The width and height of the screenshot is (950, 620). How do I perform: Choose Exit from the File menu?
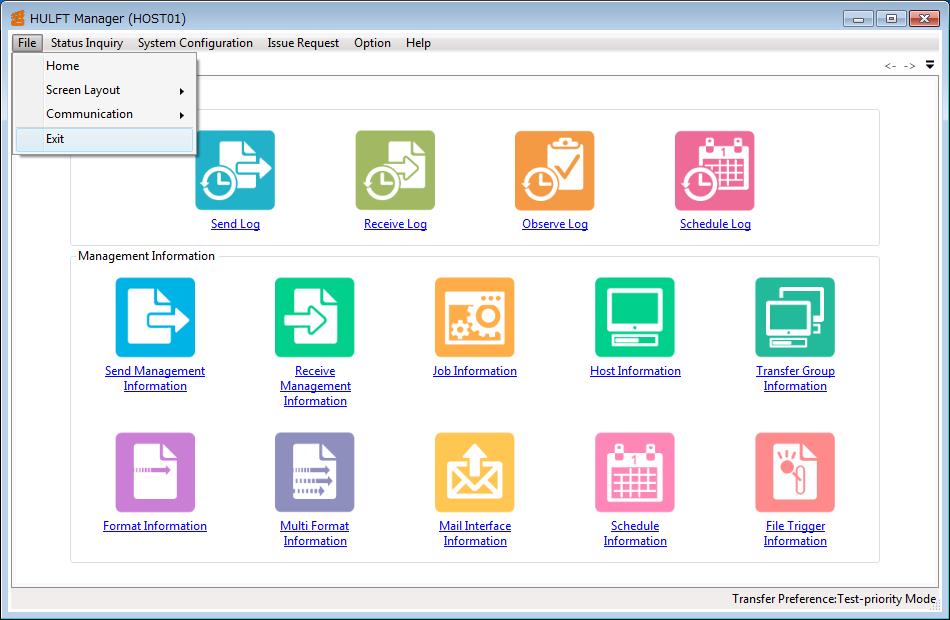[104, 139]
